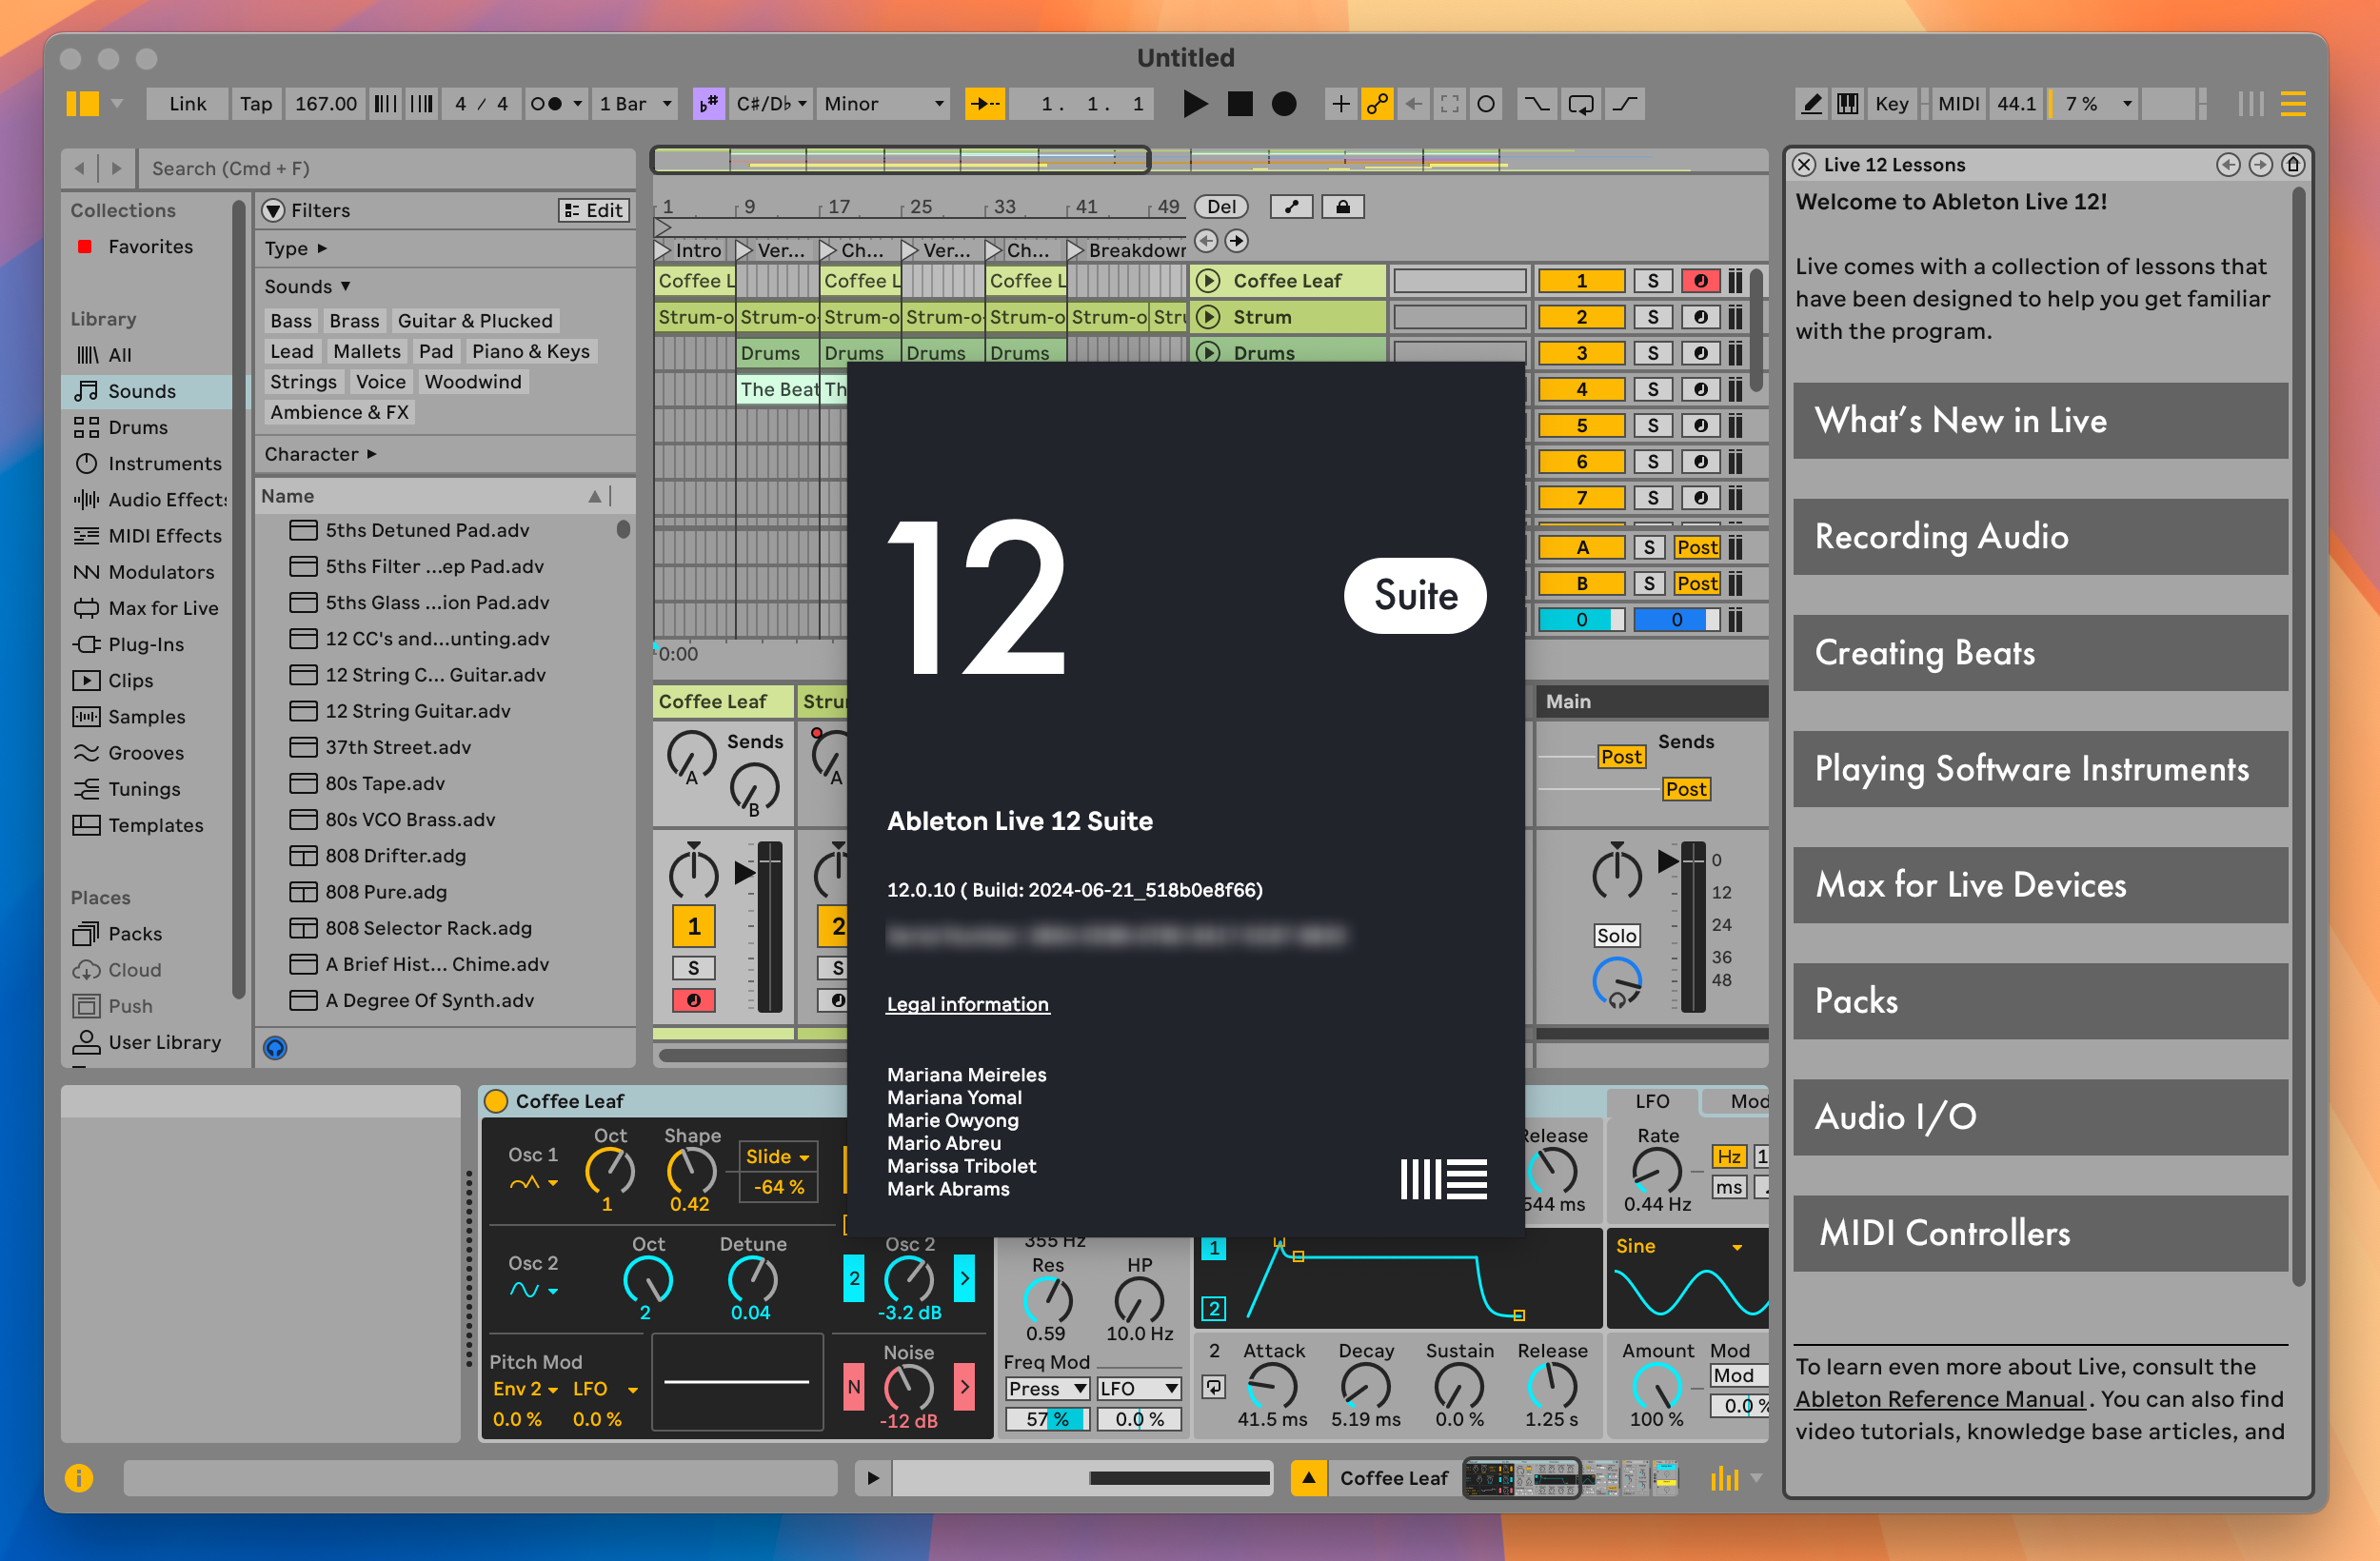Click the Legal information link

(967, 1003)
